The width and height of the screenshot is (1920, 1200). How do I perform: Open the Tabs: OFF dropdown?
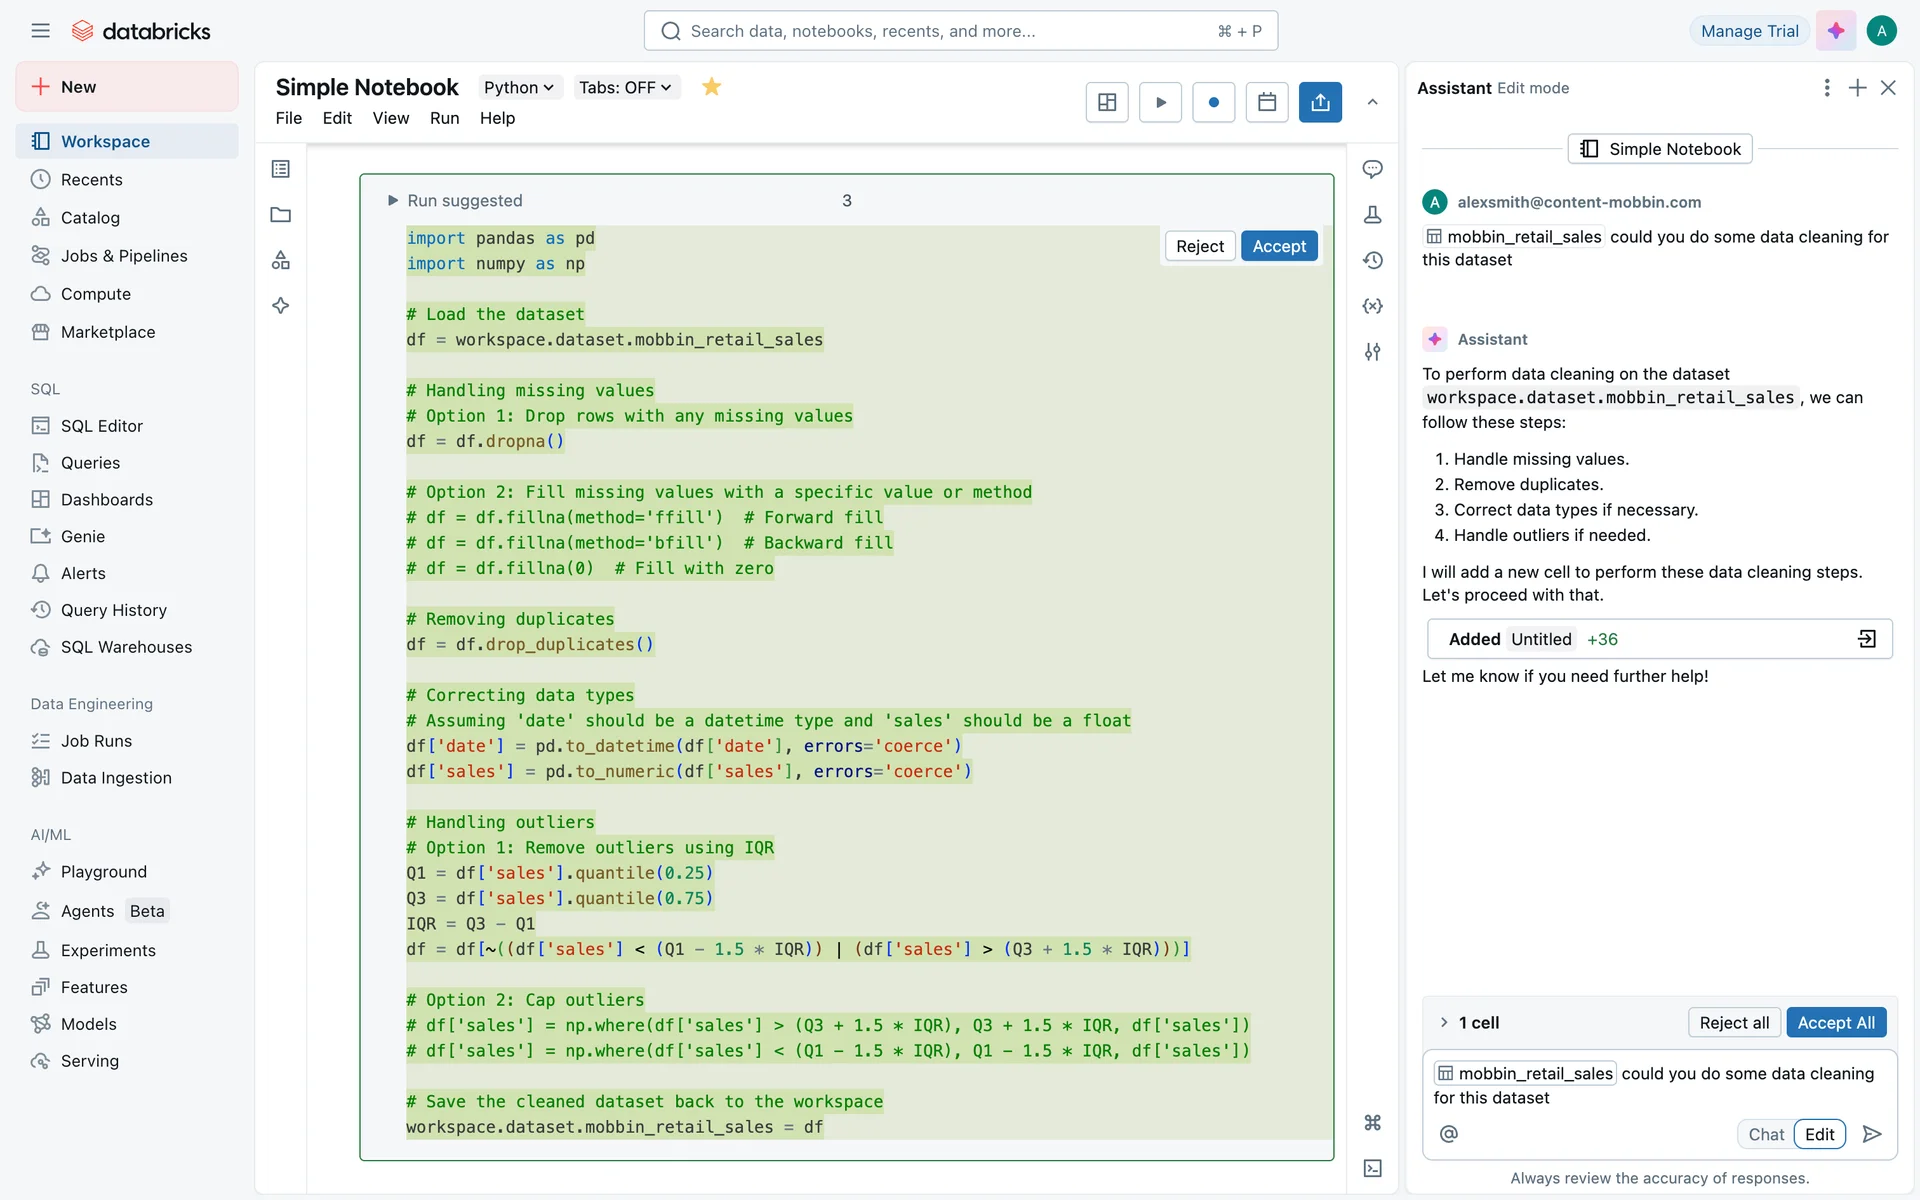click(x=625, y=87)
